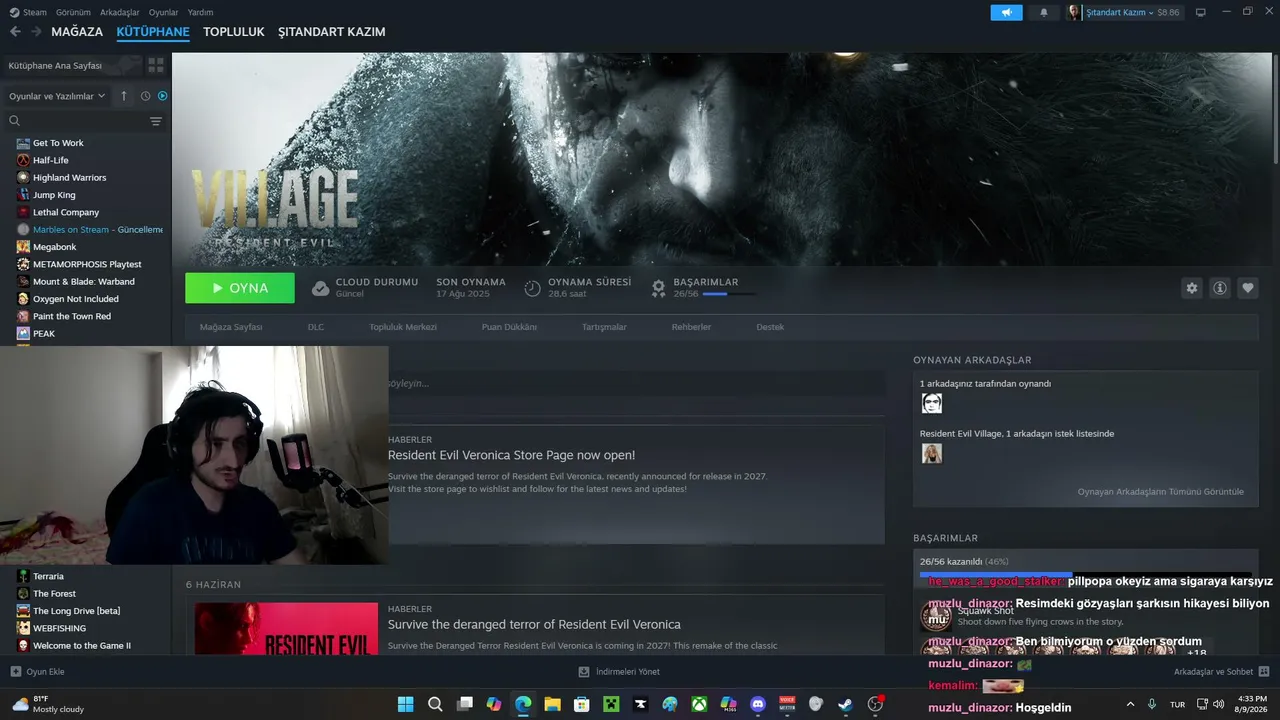Image resolution: width=1280 pixels, height=720 pixels.
Task: Switch to the MAĞAZA tab
Action: pyautogui.click(x=77, y=32)
